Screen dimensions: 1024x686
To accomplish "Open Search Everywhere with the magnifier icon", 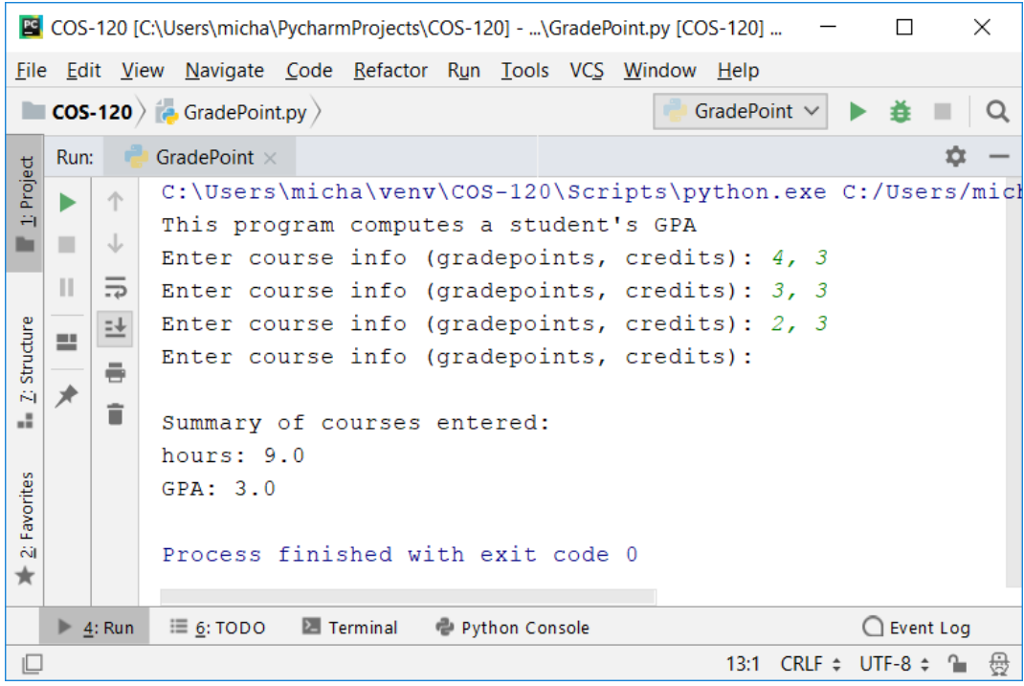I will click(998, 111).
